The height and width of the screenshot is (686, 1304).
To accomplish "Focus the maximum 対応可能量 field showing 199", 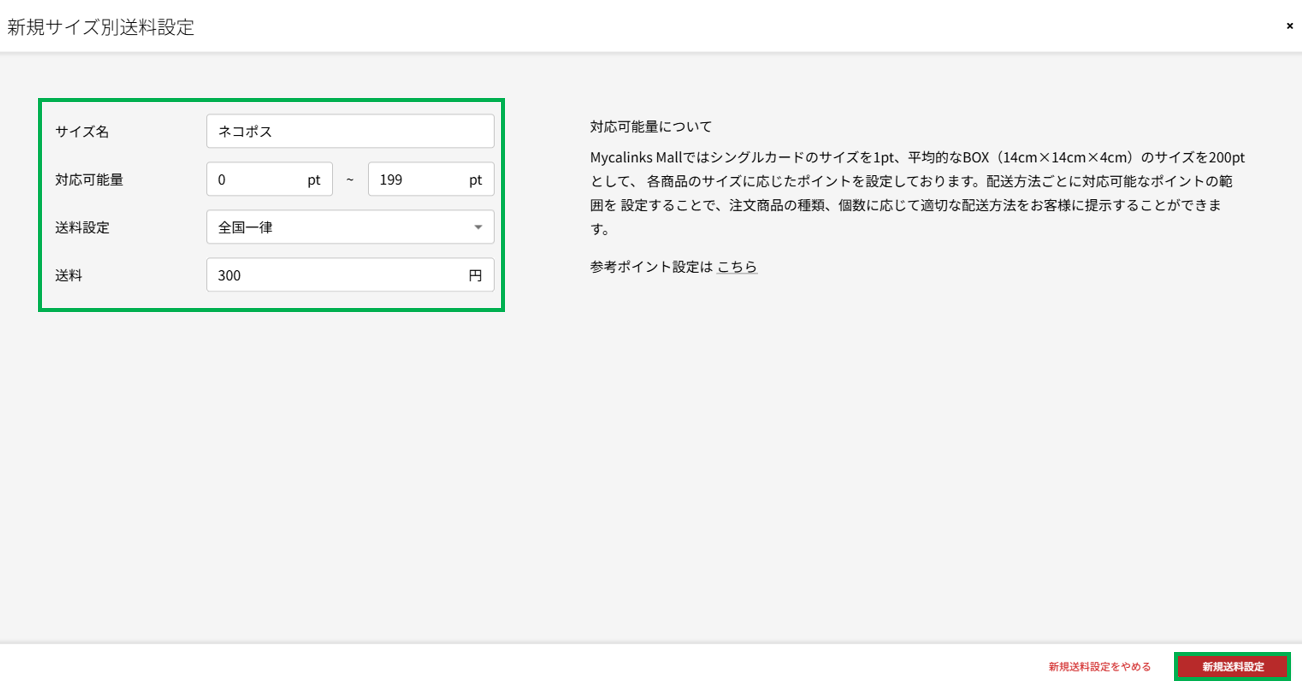I will [418, 180].
